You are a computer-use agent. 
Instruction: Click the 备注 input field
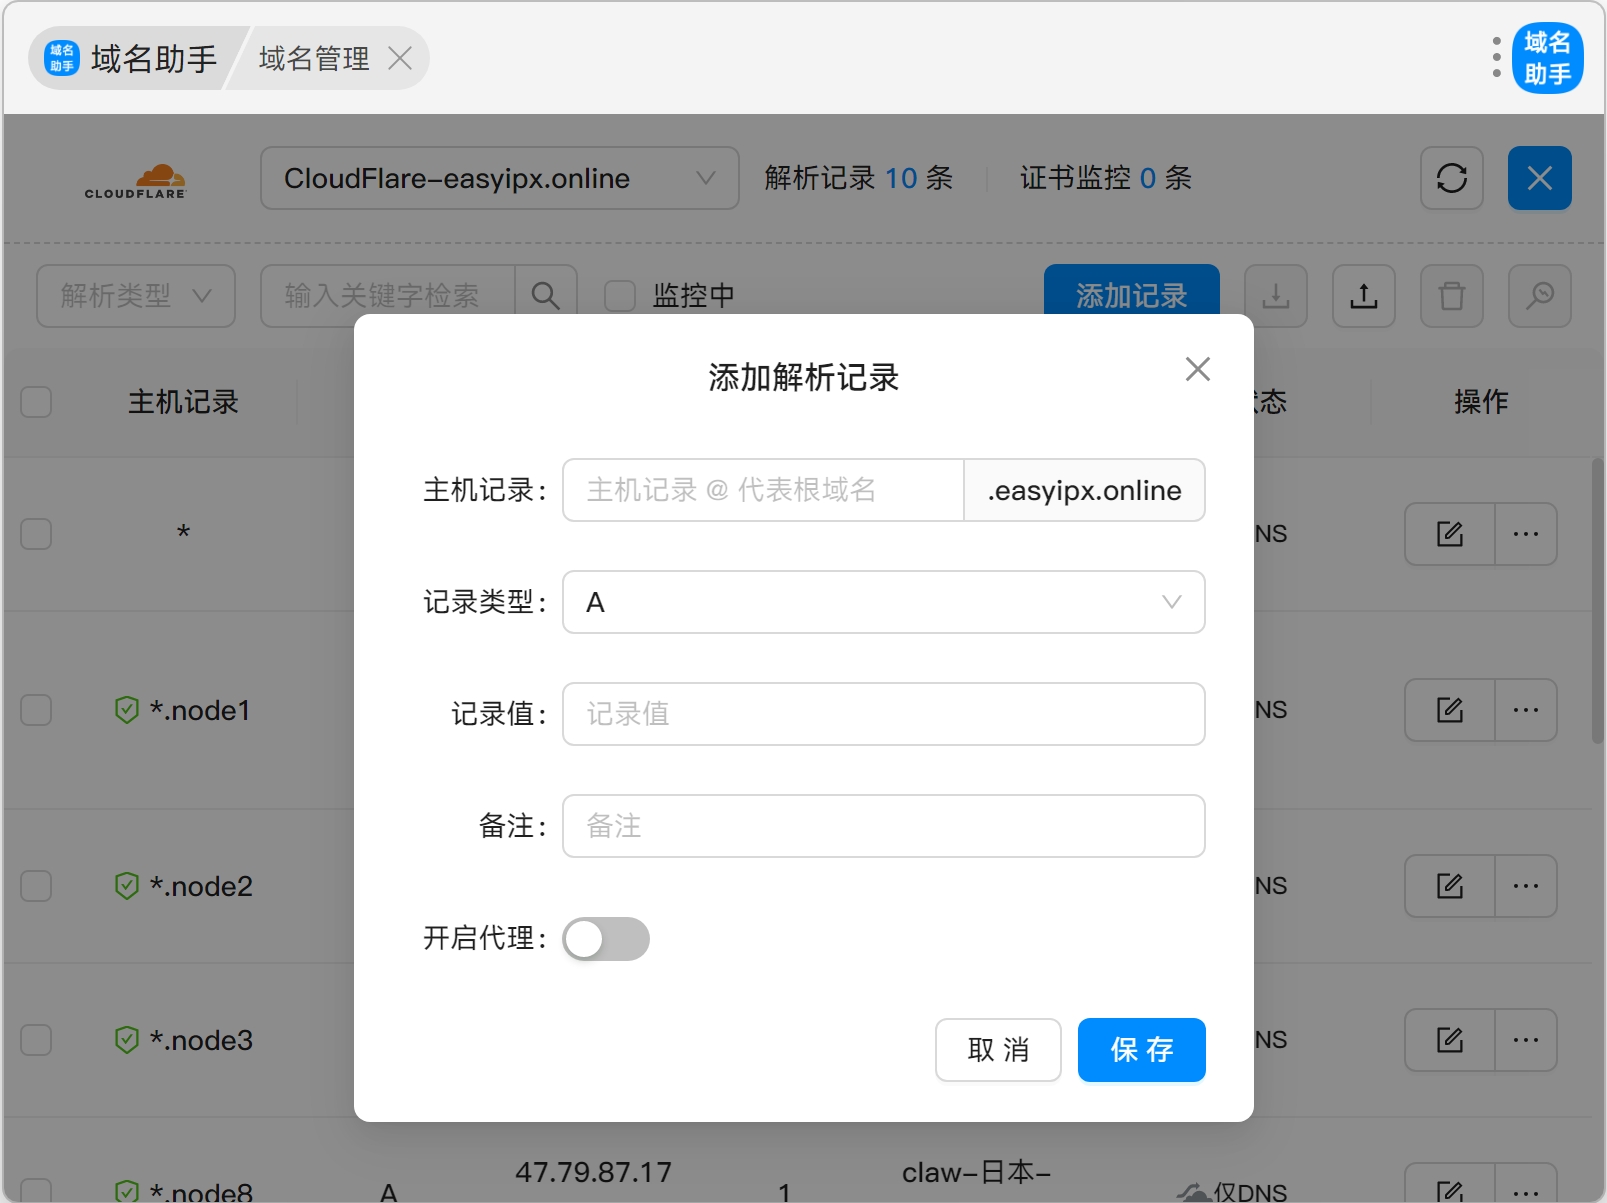[884, 826]
